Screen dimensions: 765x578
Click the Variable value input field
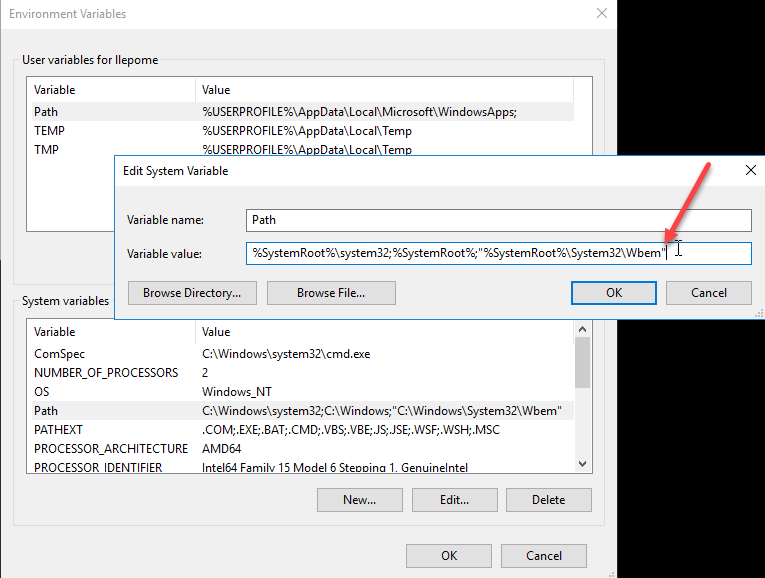click(499, 254)
